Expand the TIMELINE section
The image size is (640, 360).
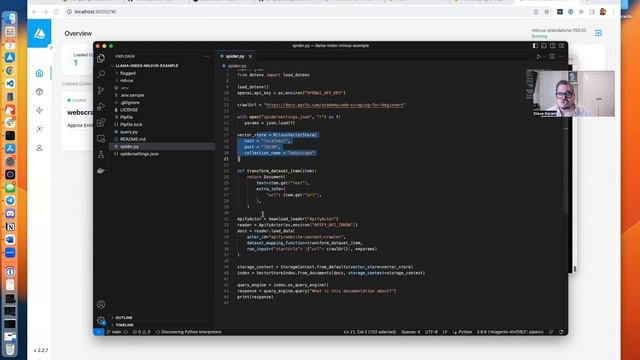coord(124,325)
